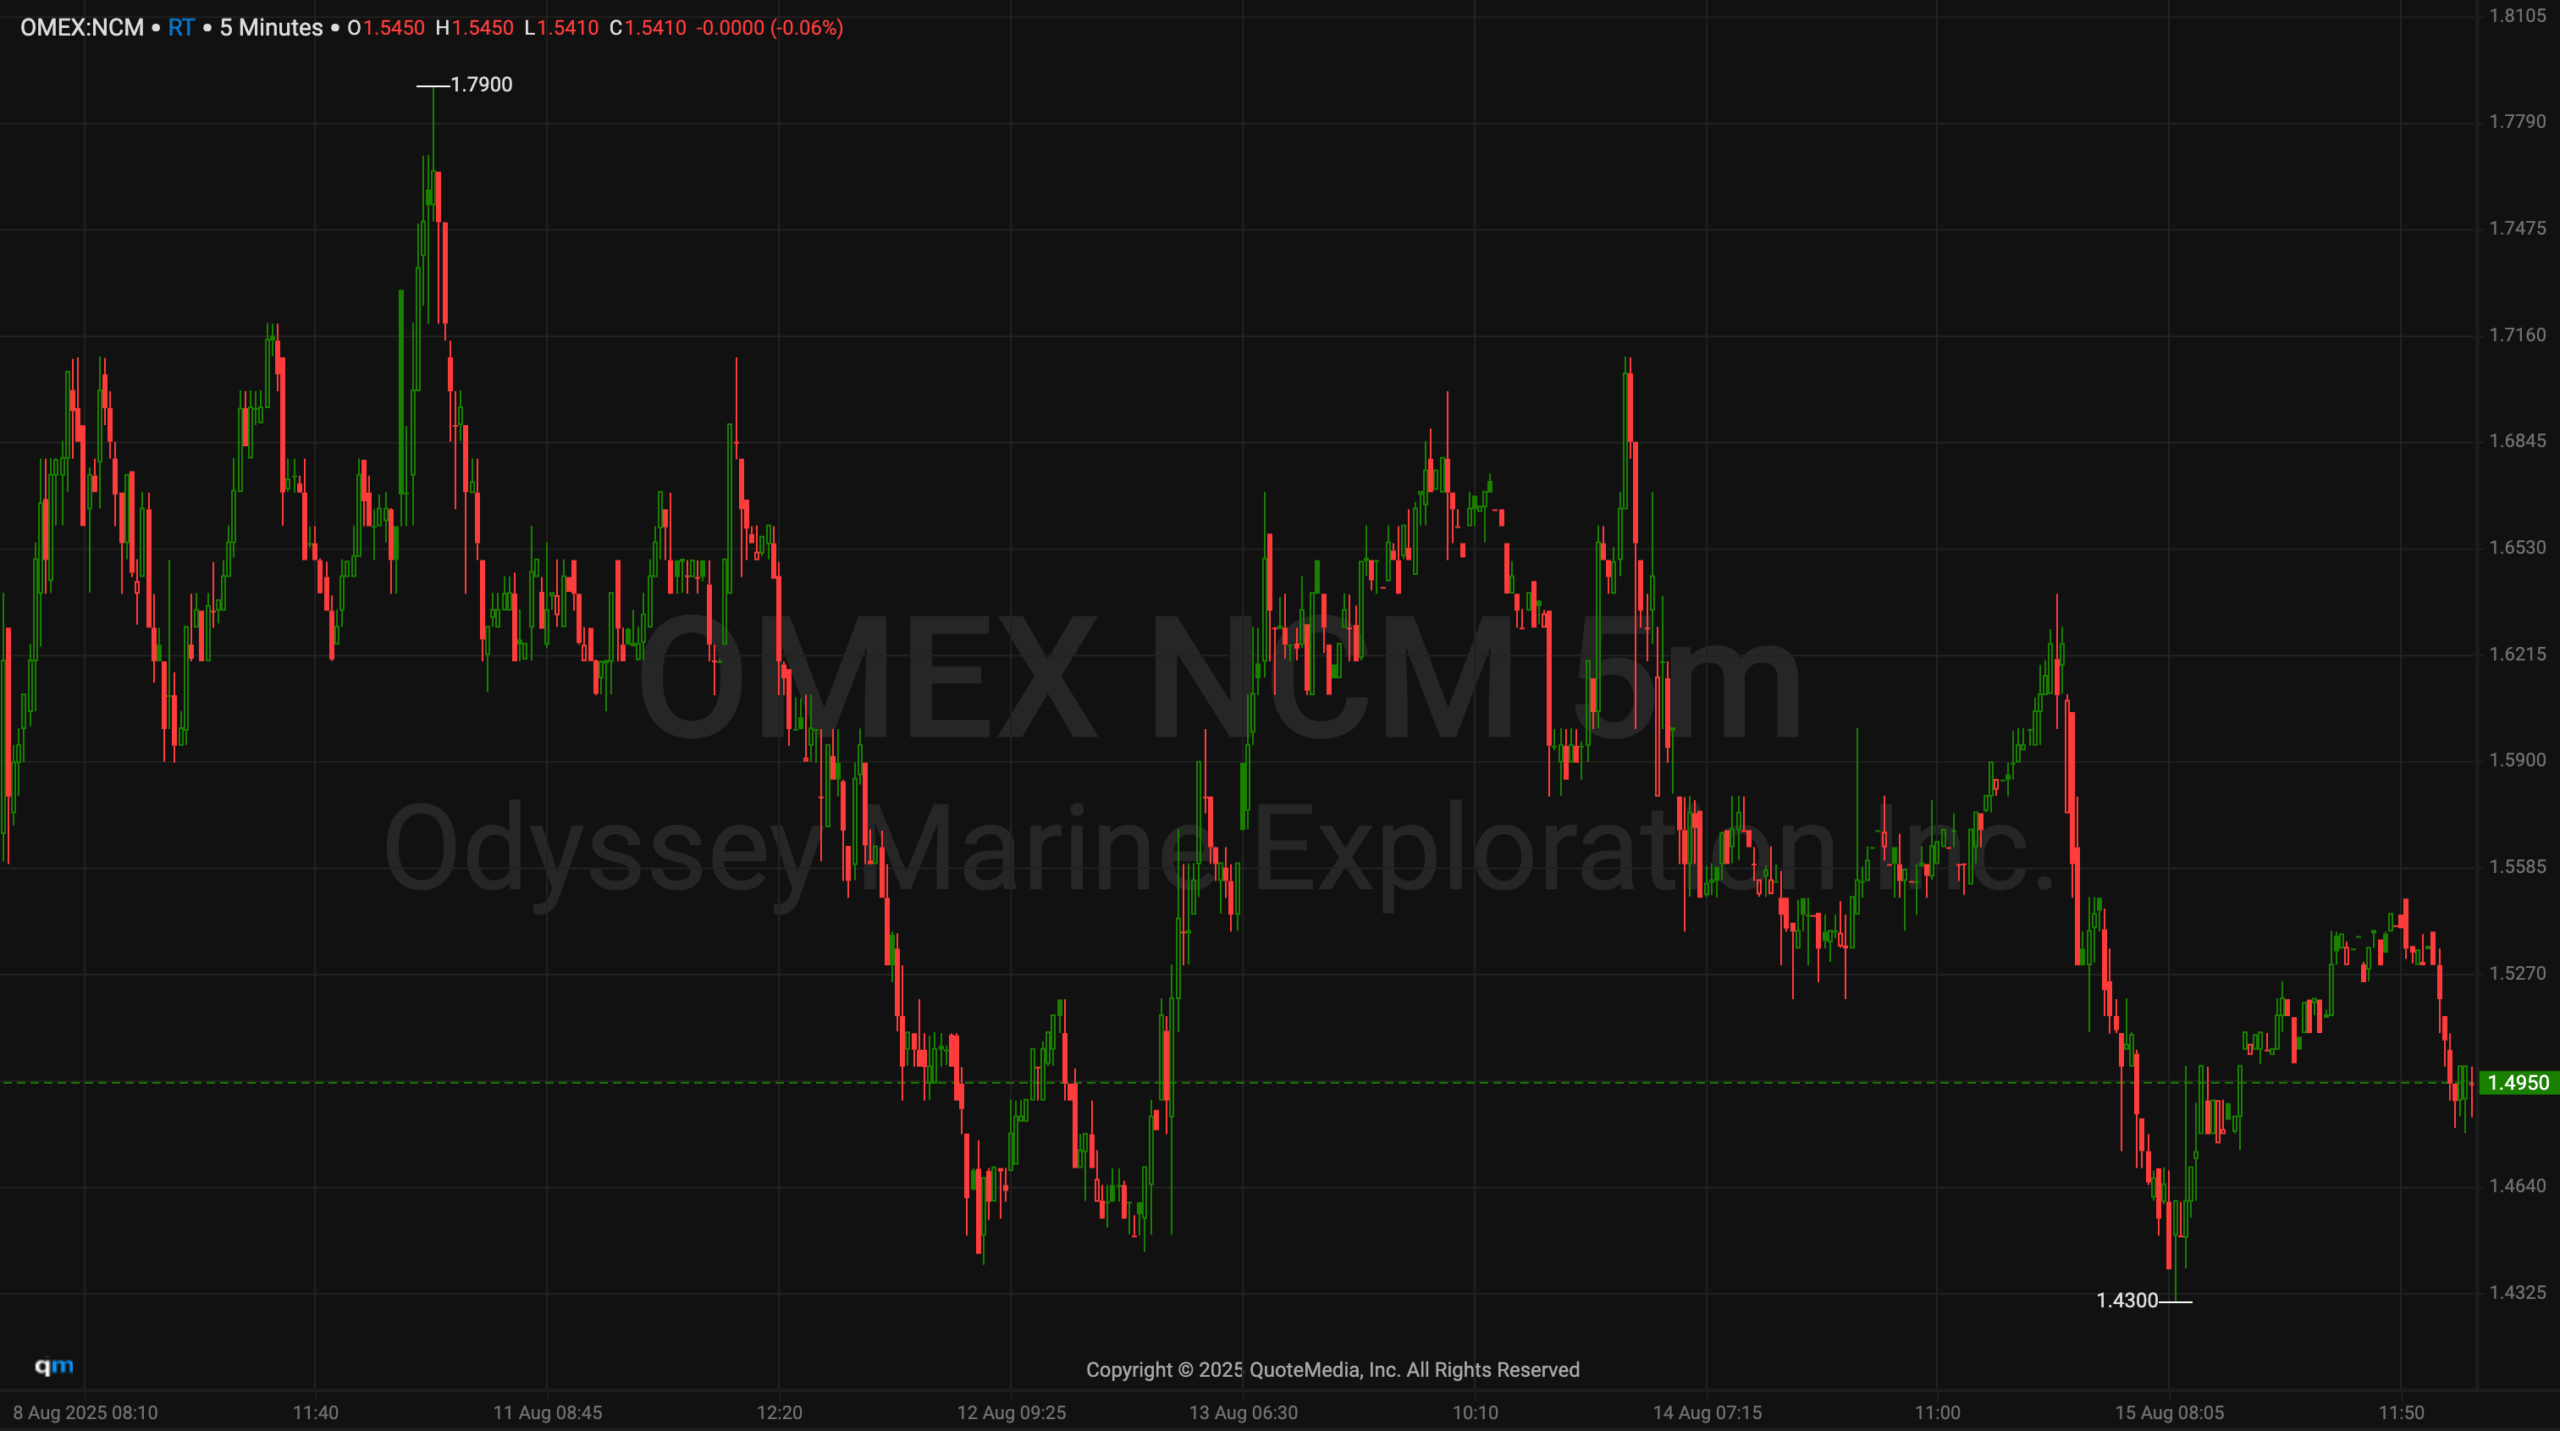Click the 13 Aug 06:30 time label
The height and width of the screenshot is (1431, 2560).
1243,1413
